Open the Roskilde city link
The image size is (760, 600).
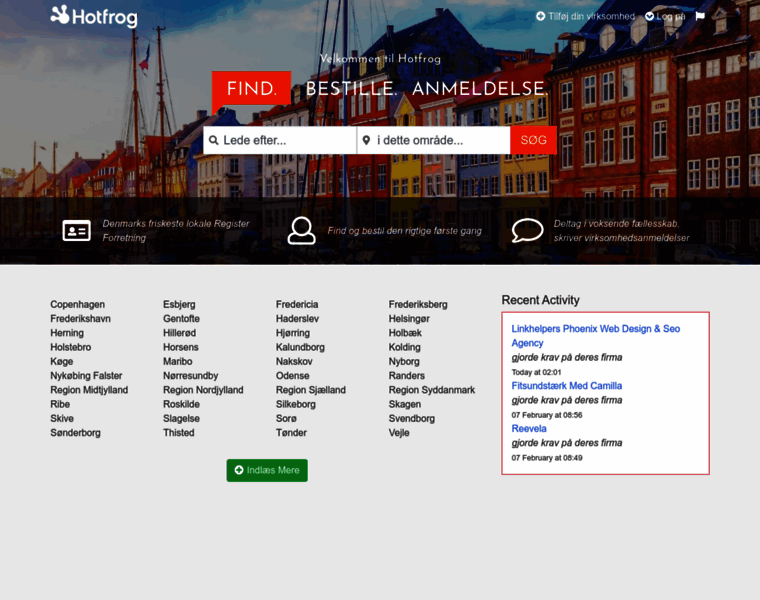click(181, 404)
